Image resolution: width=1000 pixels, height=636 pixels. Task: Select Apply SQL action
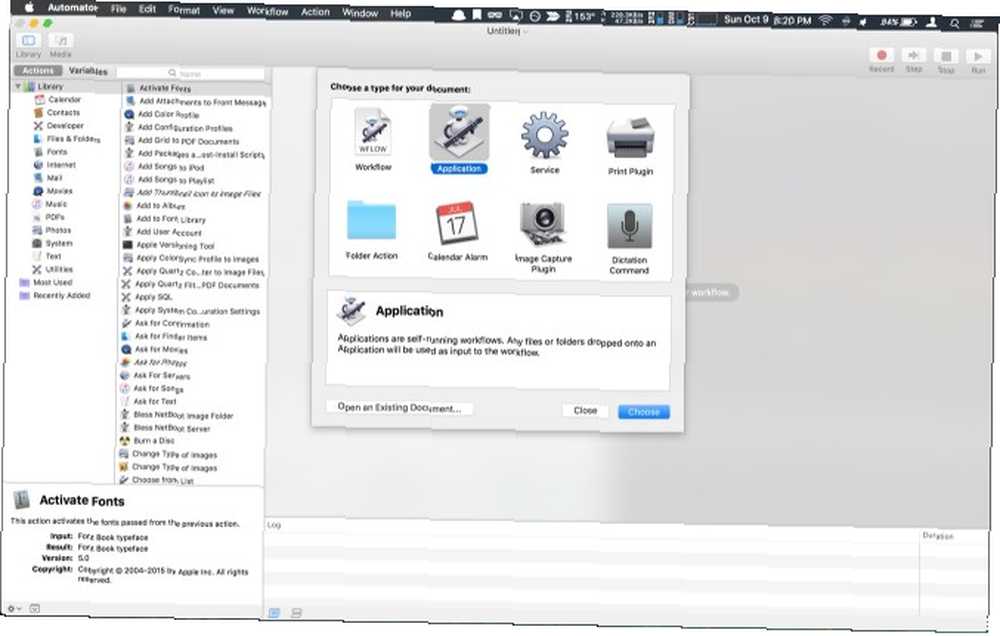147,297
